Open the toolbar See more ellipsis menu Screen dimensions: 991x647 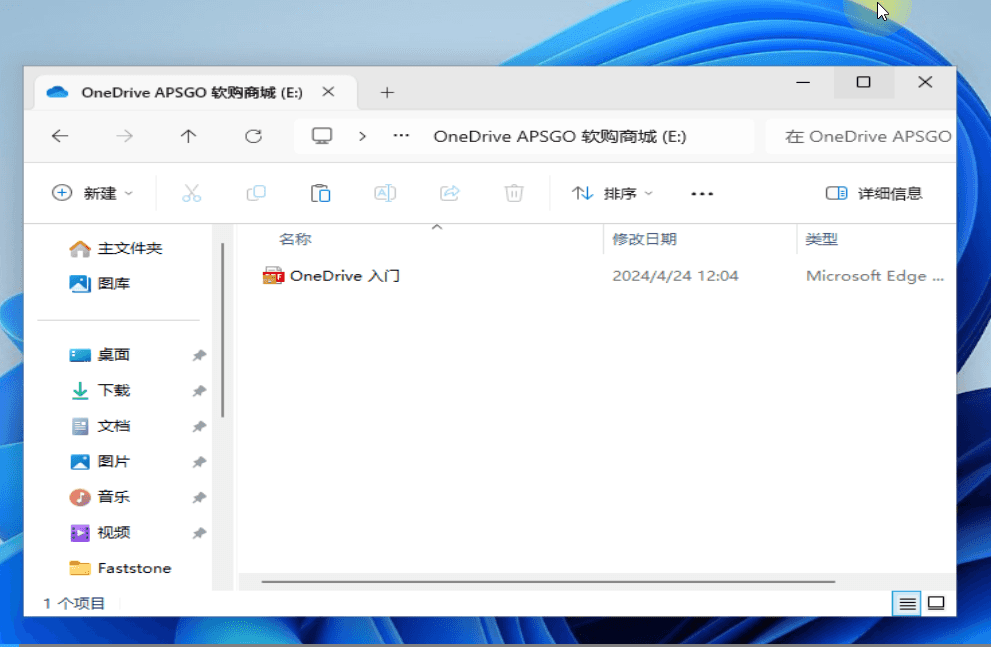click(702, 194)
